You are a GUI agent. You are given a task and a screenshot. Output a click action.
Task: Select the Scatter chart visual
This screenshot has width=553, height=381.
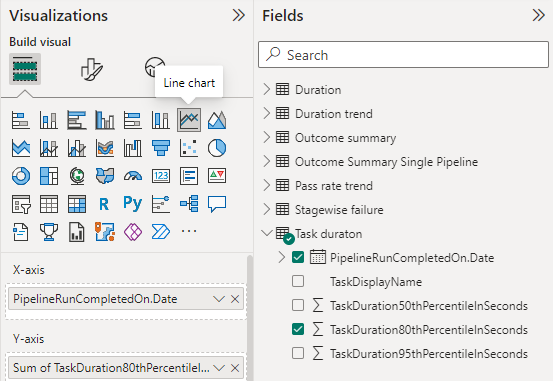(x=189, y=148)
